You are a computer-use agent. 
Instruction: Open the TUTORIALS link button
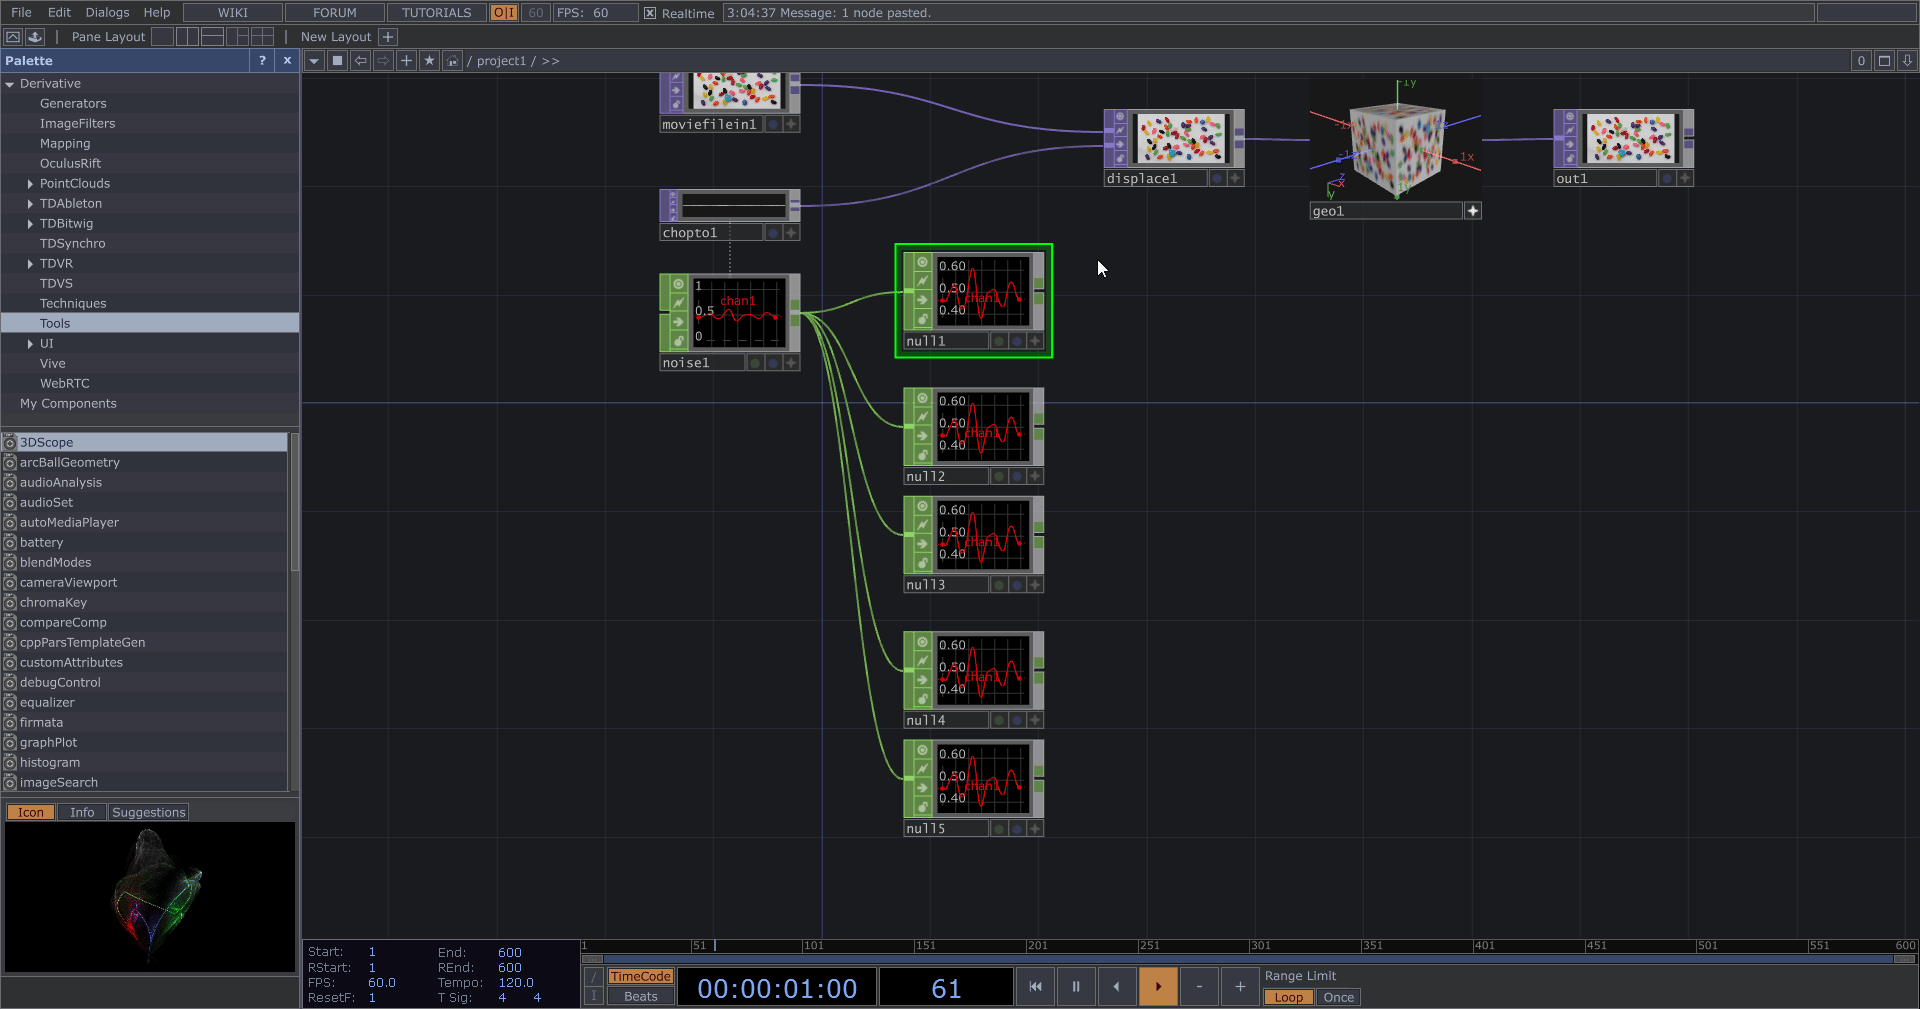[x=436, y=13]
